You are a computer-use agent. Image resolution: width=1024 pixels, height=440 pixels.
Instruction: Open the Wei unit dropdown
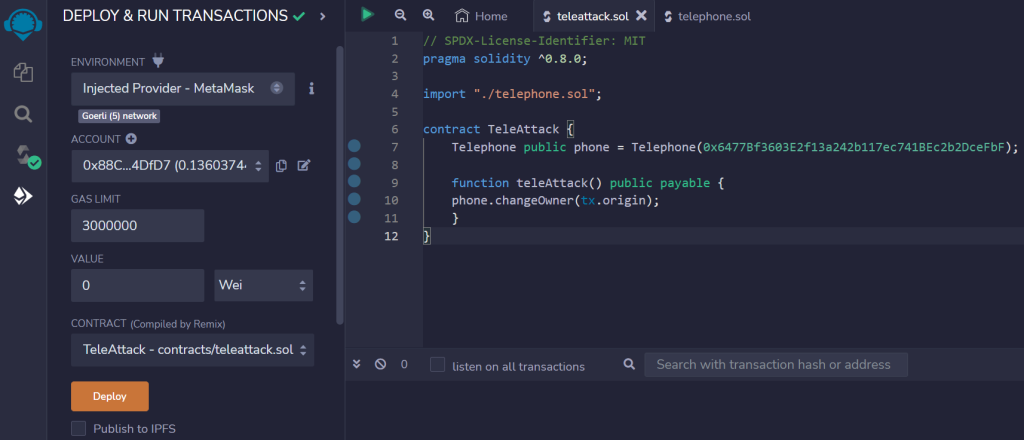[264, 285]
